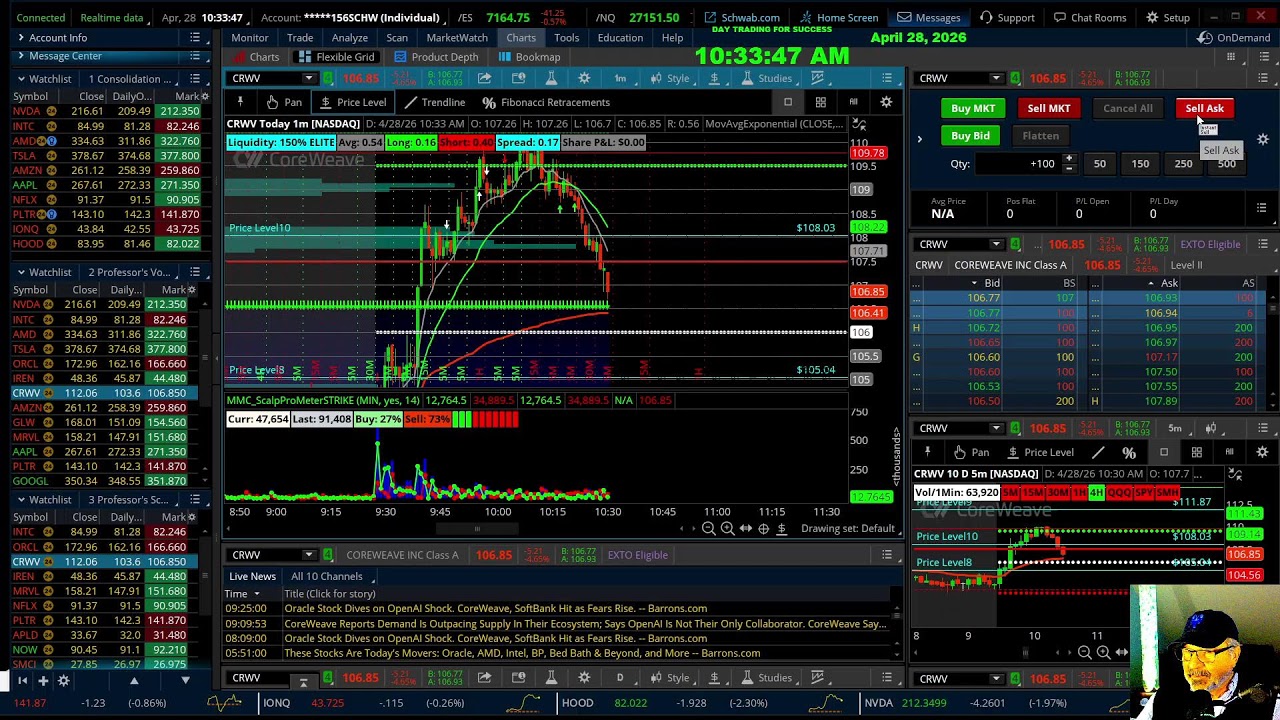
Task: Switch main chart to grid layout icon
Action: [820, 102]
